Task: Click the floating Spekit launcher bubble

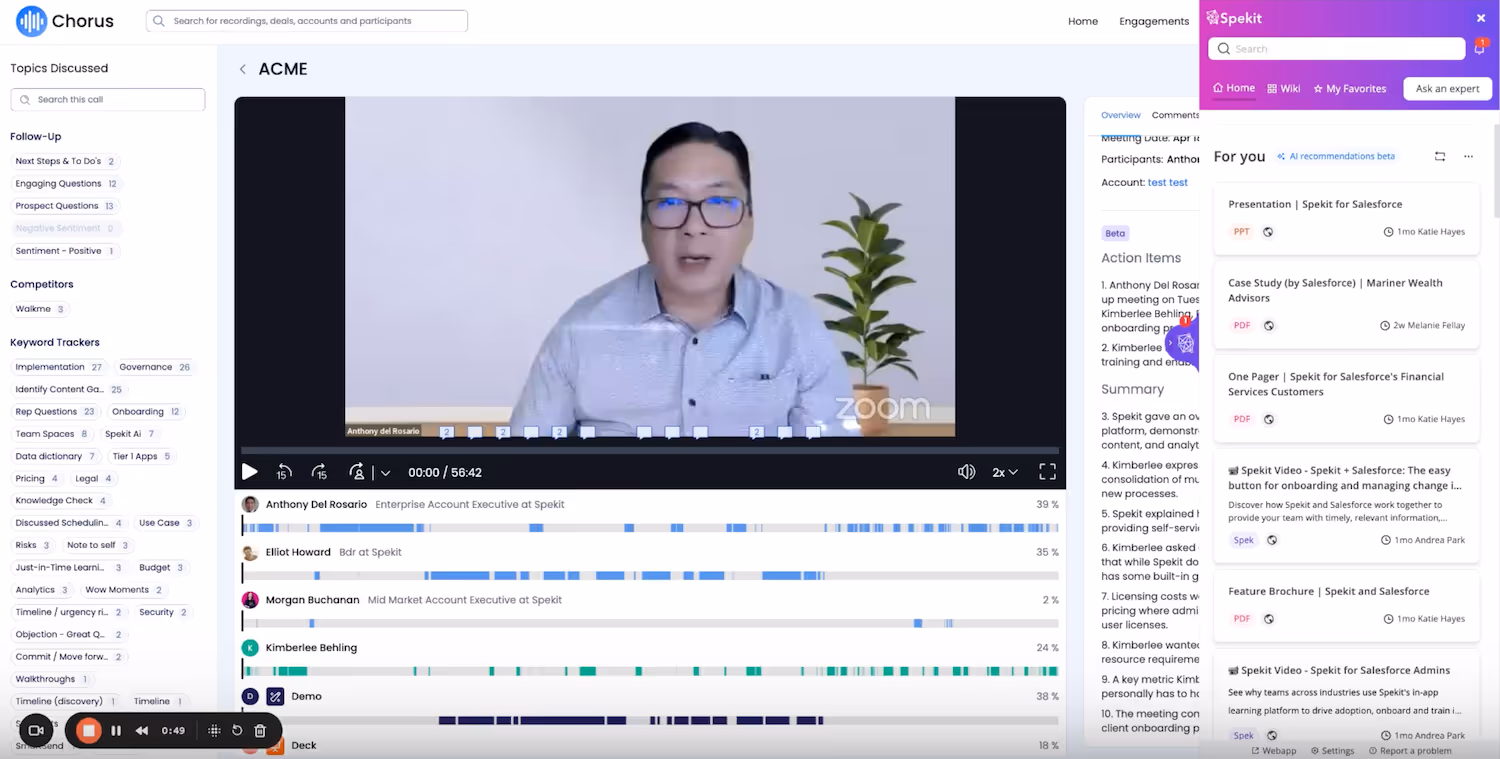Action: click(1184, 343)
